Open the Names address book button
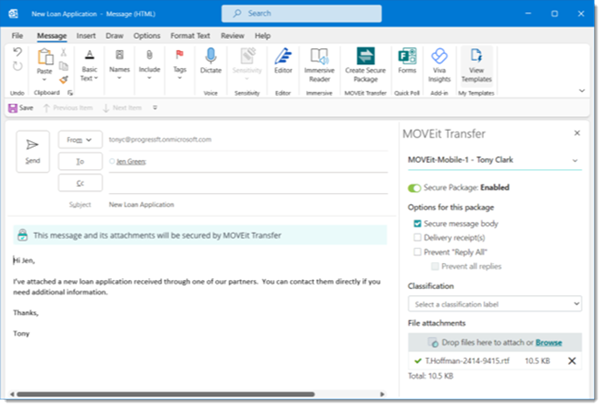The height and width of the screenshot is (407, 602). pyautogui.click(x=119, y=64)
